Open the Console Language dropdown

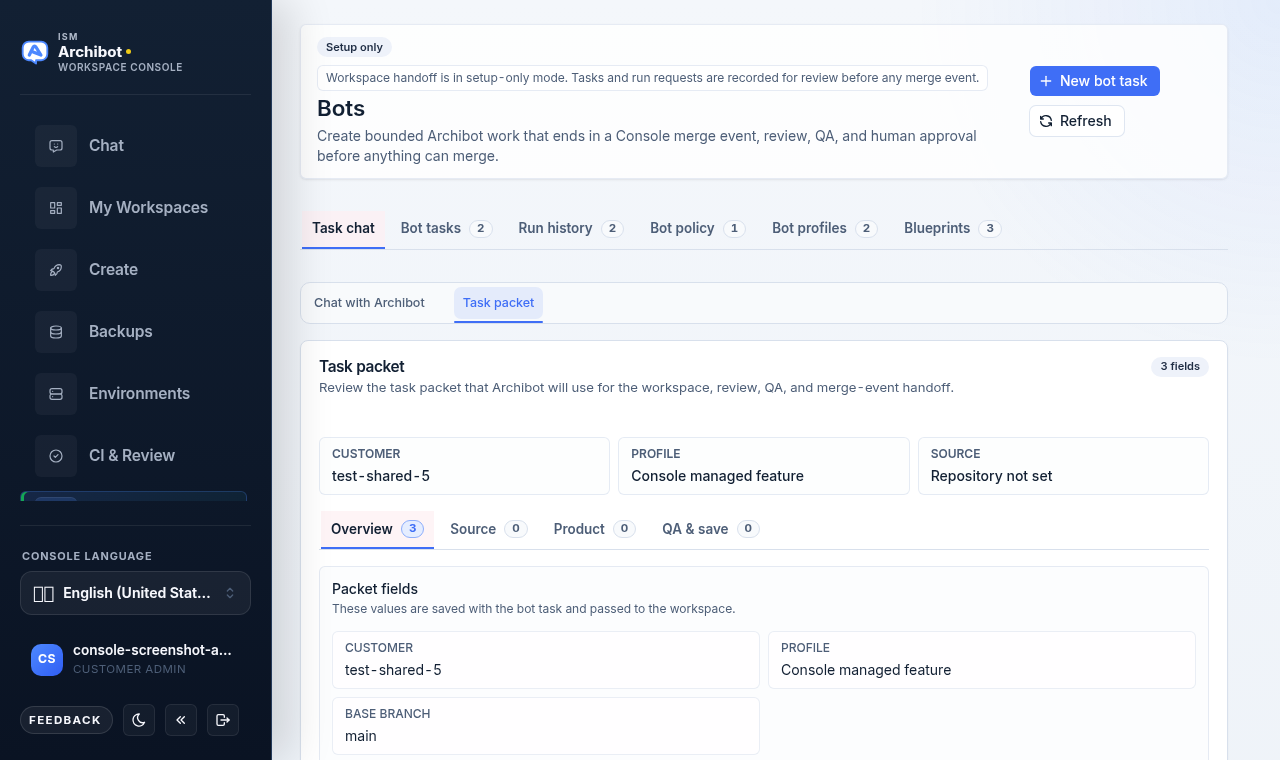(x=135, y=593)
